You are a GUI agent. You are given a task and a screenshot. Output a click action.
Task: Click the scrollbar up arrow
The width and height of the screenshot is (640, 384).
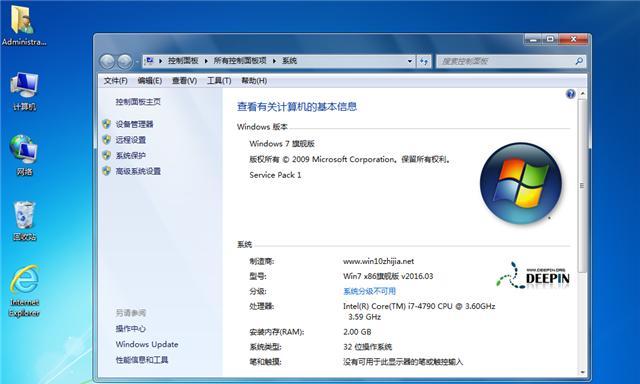click(x=582, y=94)
